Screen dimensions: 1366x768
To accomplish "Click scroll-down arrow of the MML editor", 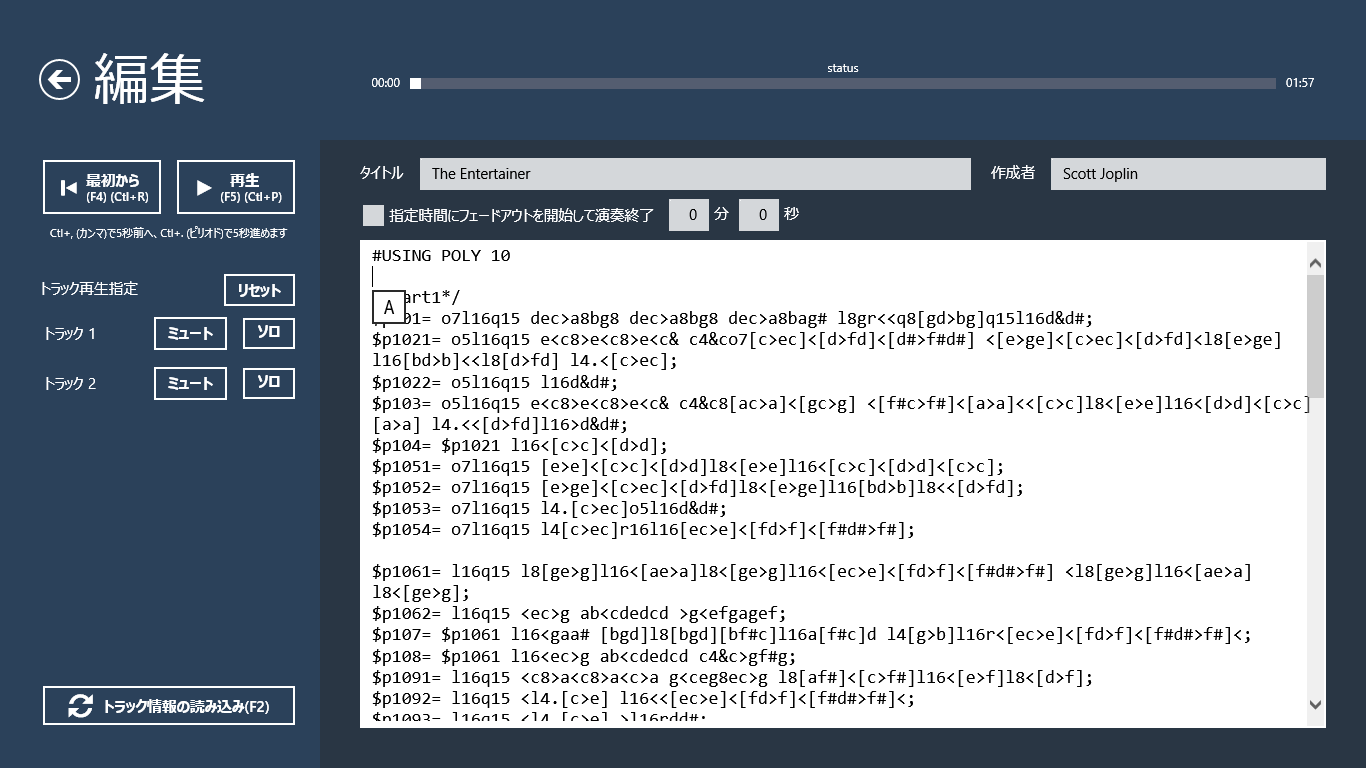I will click(x=1315, y=704).
